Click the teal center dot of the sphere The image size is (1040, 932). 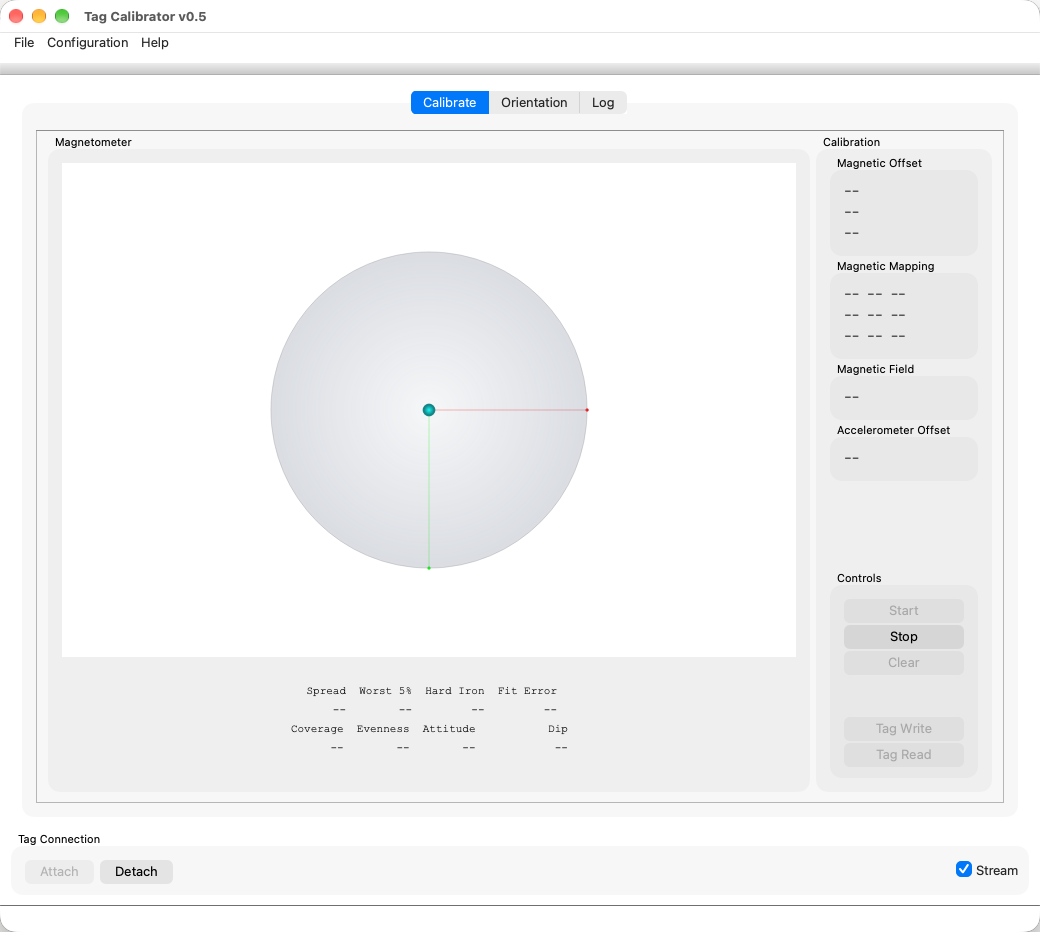click(x=429, y=410)
